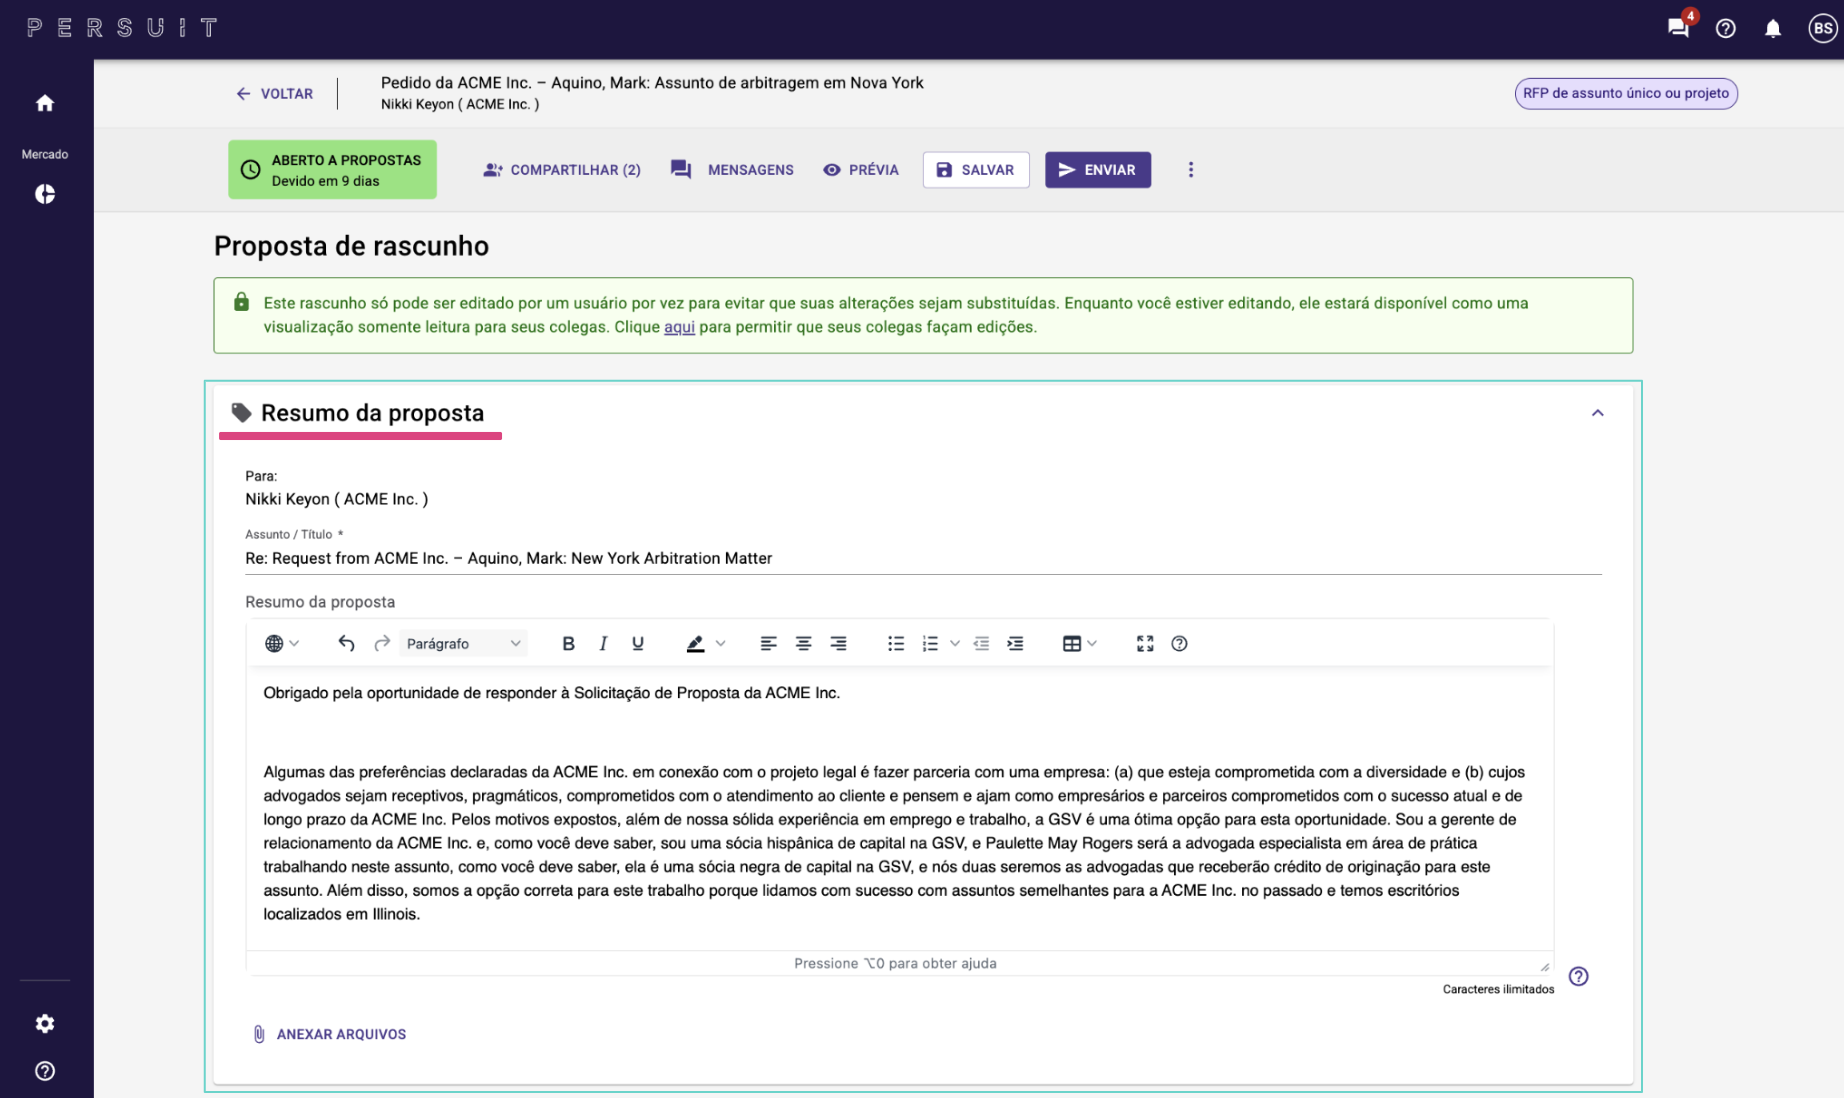Viewport: 1844px width, 1098px height.
Task: Click the SALVAR button
Action: tap(976, 170)
